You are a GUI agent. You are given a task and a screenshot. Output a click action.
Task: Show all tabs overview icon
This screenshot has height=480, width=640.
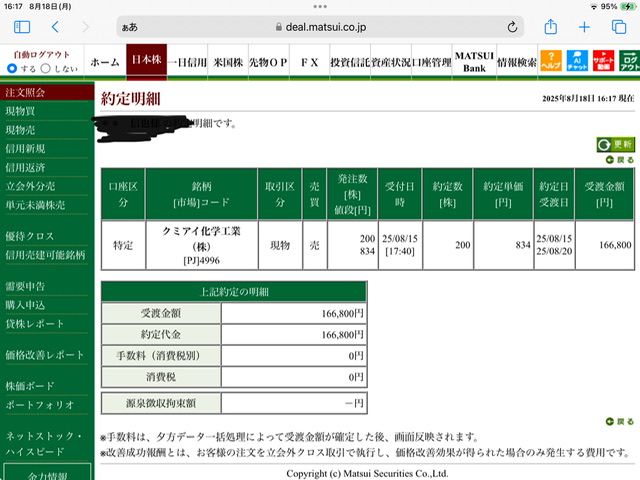click(619, 27)
